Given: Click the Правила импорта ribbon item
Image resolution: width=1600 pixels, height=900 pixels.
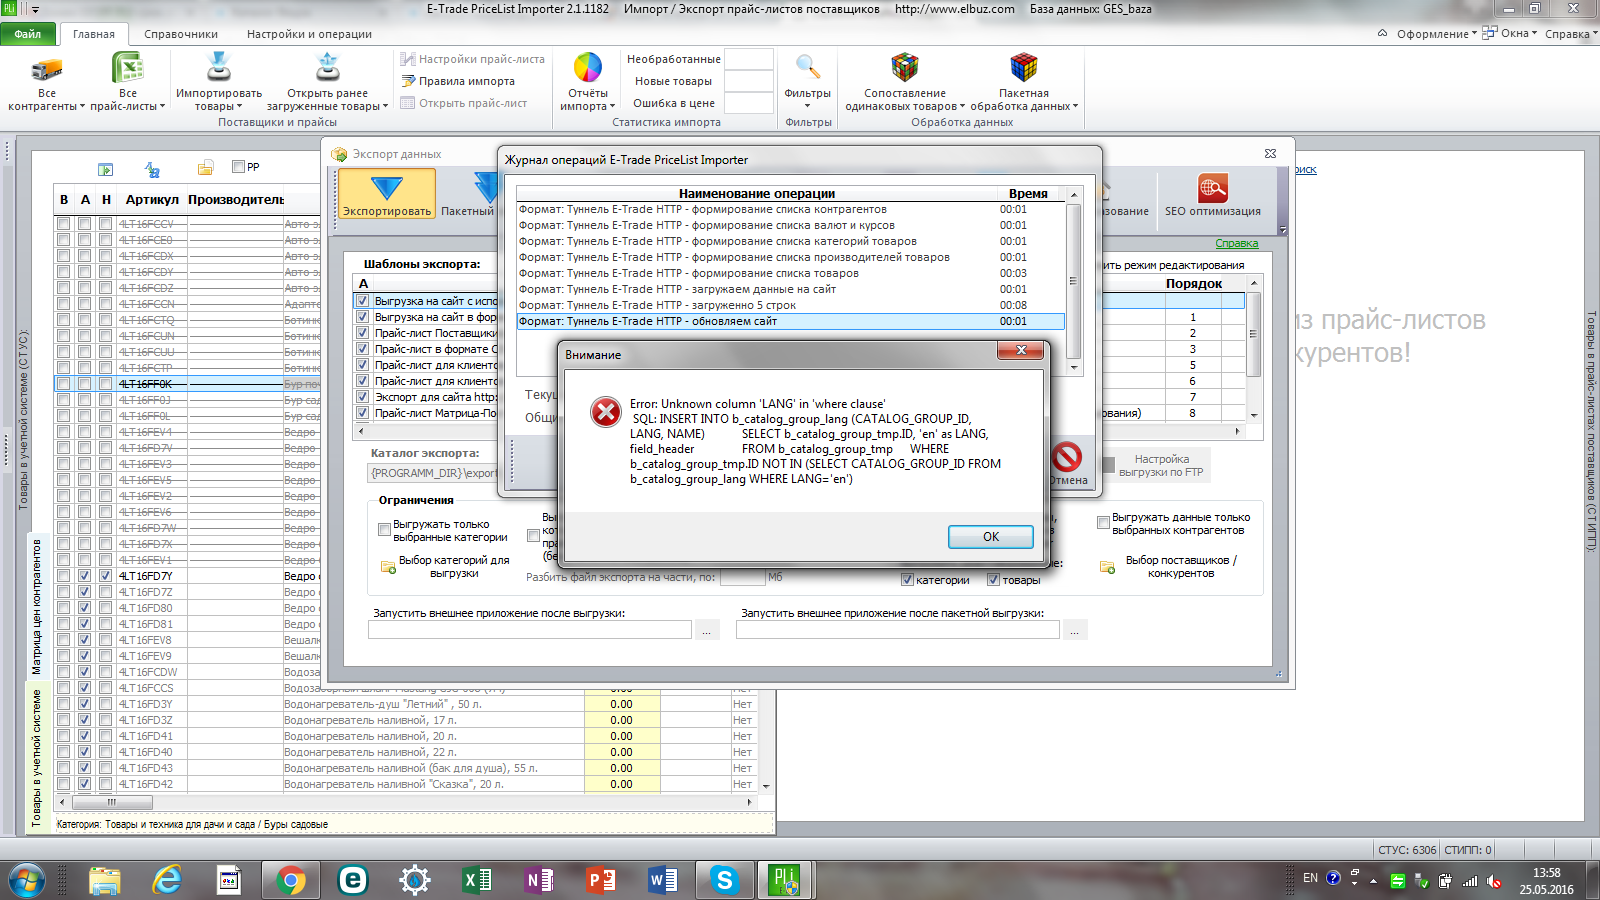Looking at the screenshot, I should tap(458, 81).
